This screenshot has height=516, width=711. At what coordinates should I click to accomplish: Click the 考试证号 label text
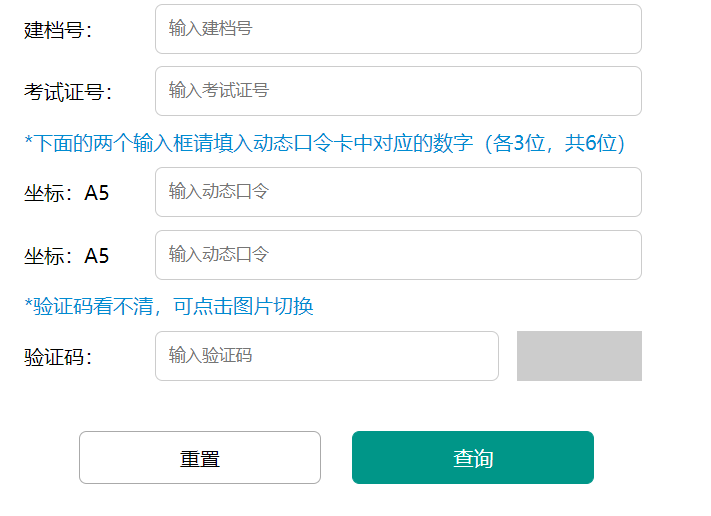[66, 92]
